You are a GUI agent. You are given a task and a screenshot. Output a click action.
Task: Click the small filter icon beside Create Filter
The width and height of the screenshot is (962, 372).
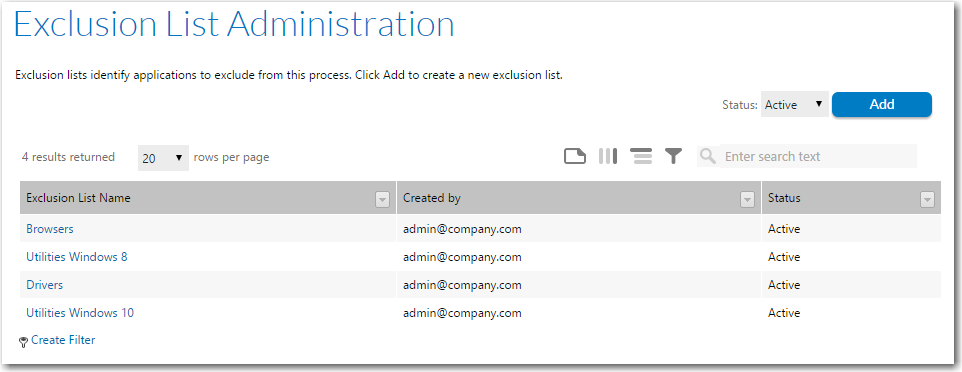[24, 343]
